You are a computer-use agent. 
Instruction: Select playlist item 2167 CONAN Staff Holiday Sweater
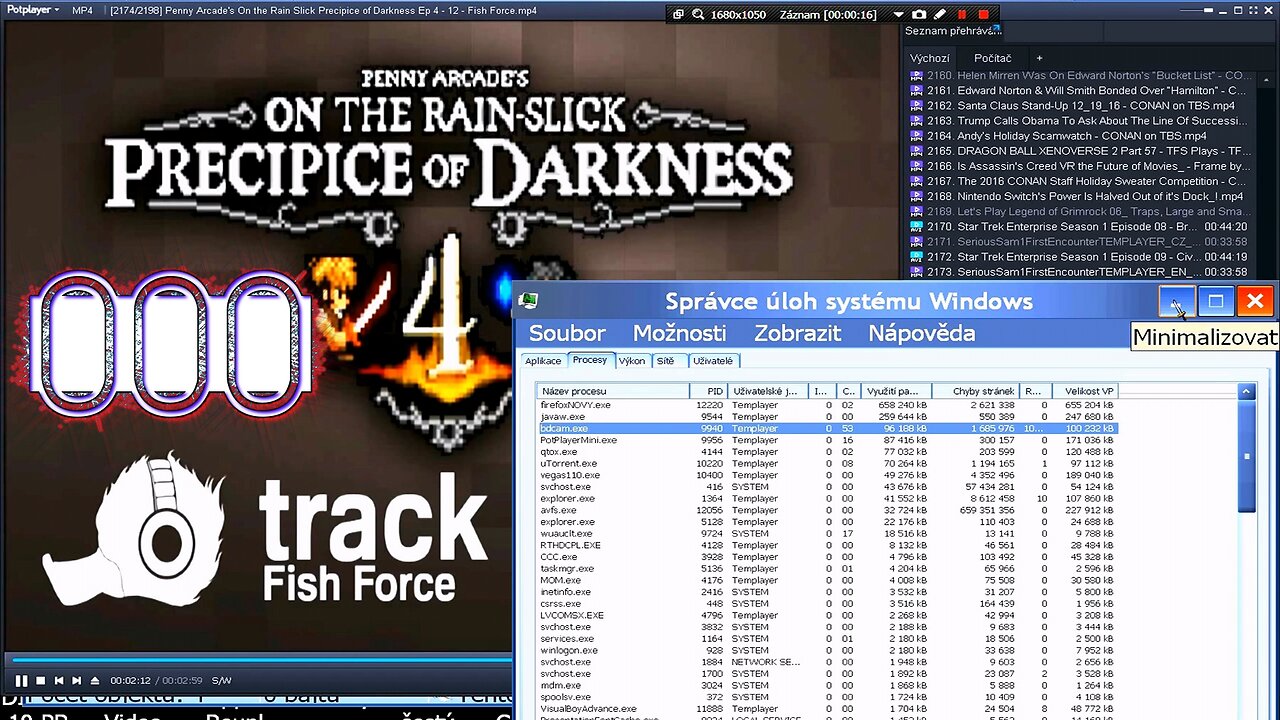[1078, 181]
